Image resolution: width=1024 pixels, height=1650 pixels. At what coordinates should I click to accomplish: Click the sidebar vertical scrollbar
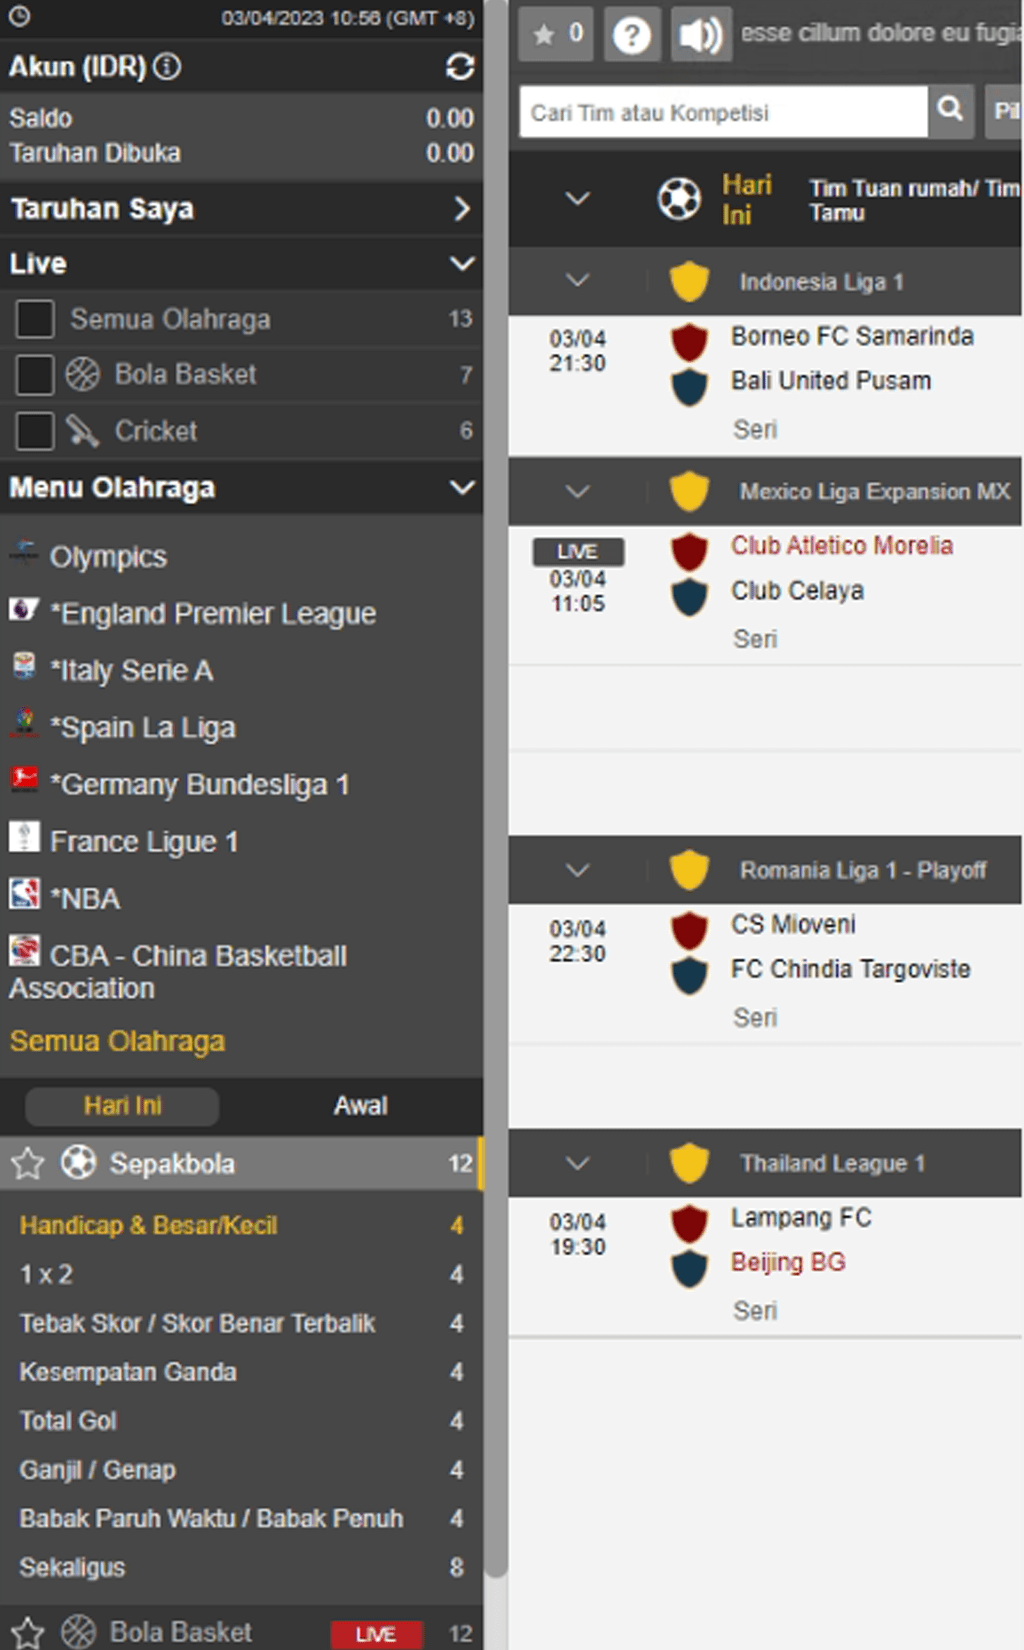[496, 800]
